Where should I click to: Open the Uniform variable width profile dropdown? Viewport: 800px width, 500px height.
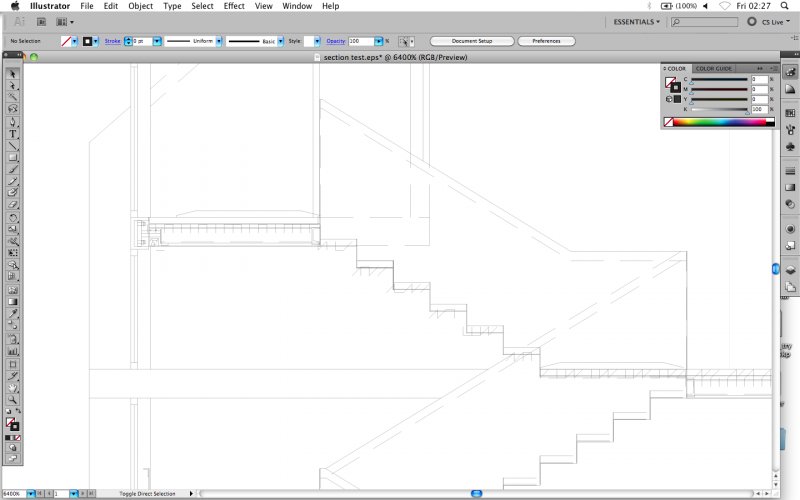point(219,41)
